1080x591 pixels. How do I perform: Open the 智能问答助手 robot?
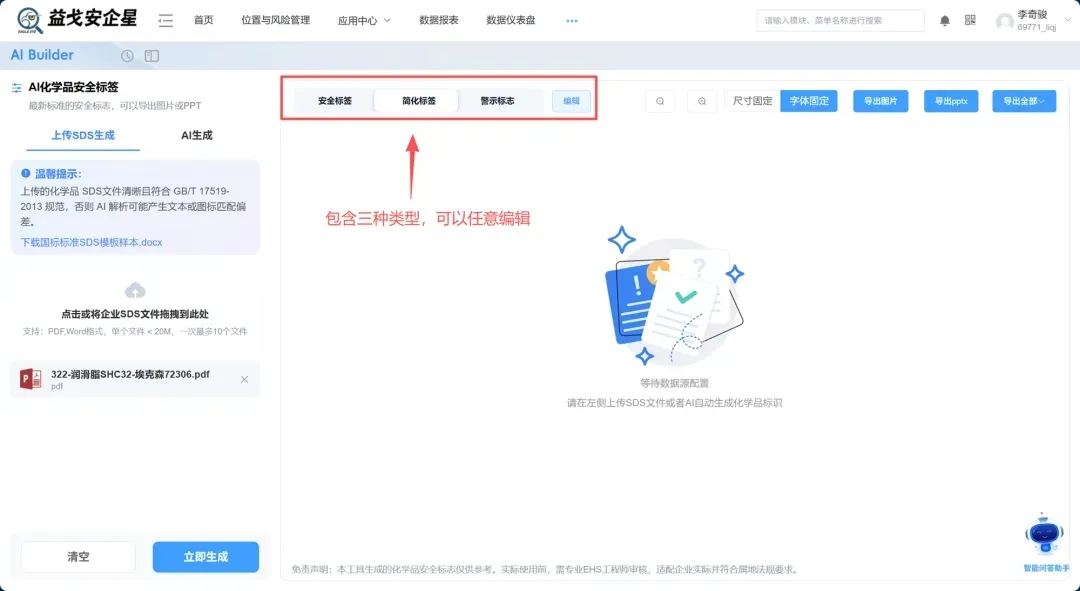(1045, 538)
